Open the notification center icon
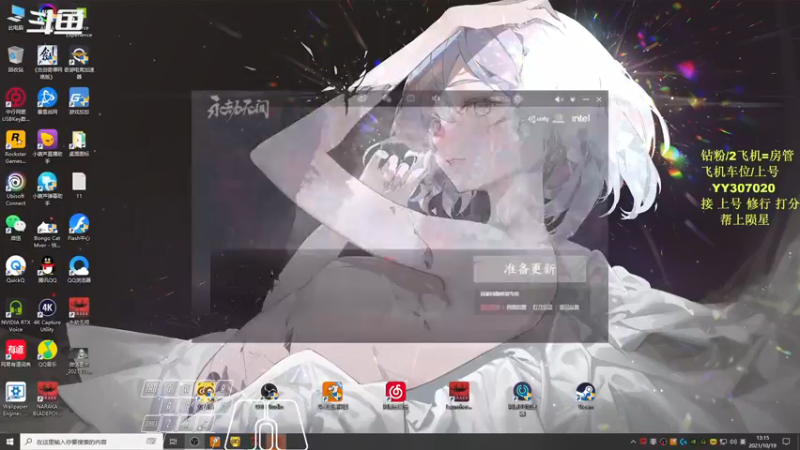The width and height of the screenshot is (800, 450). [786, 441]
